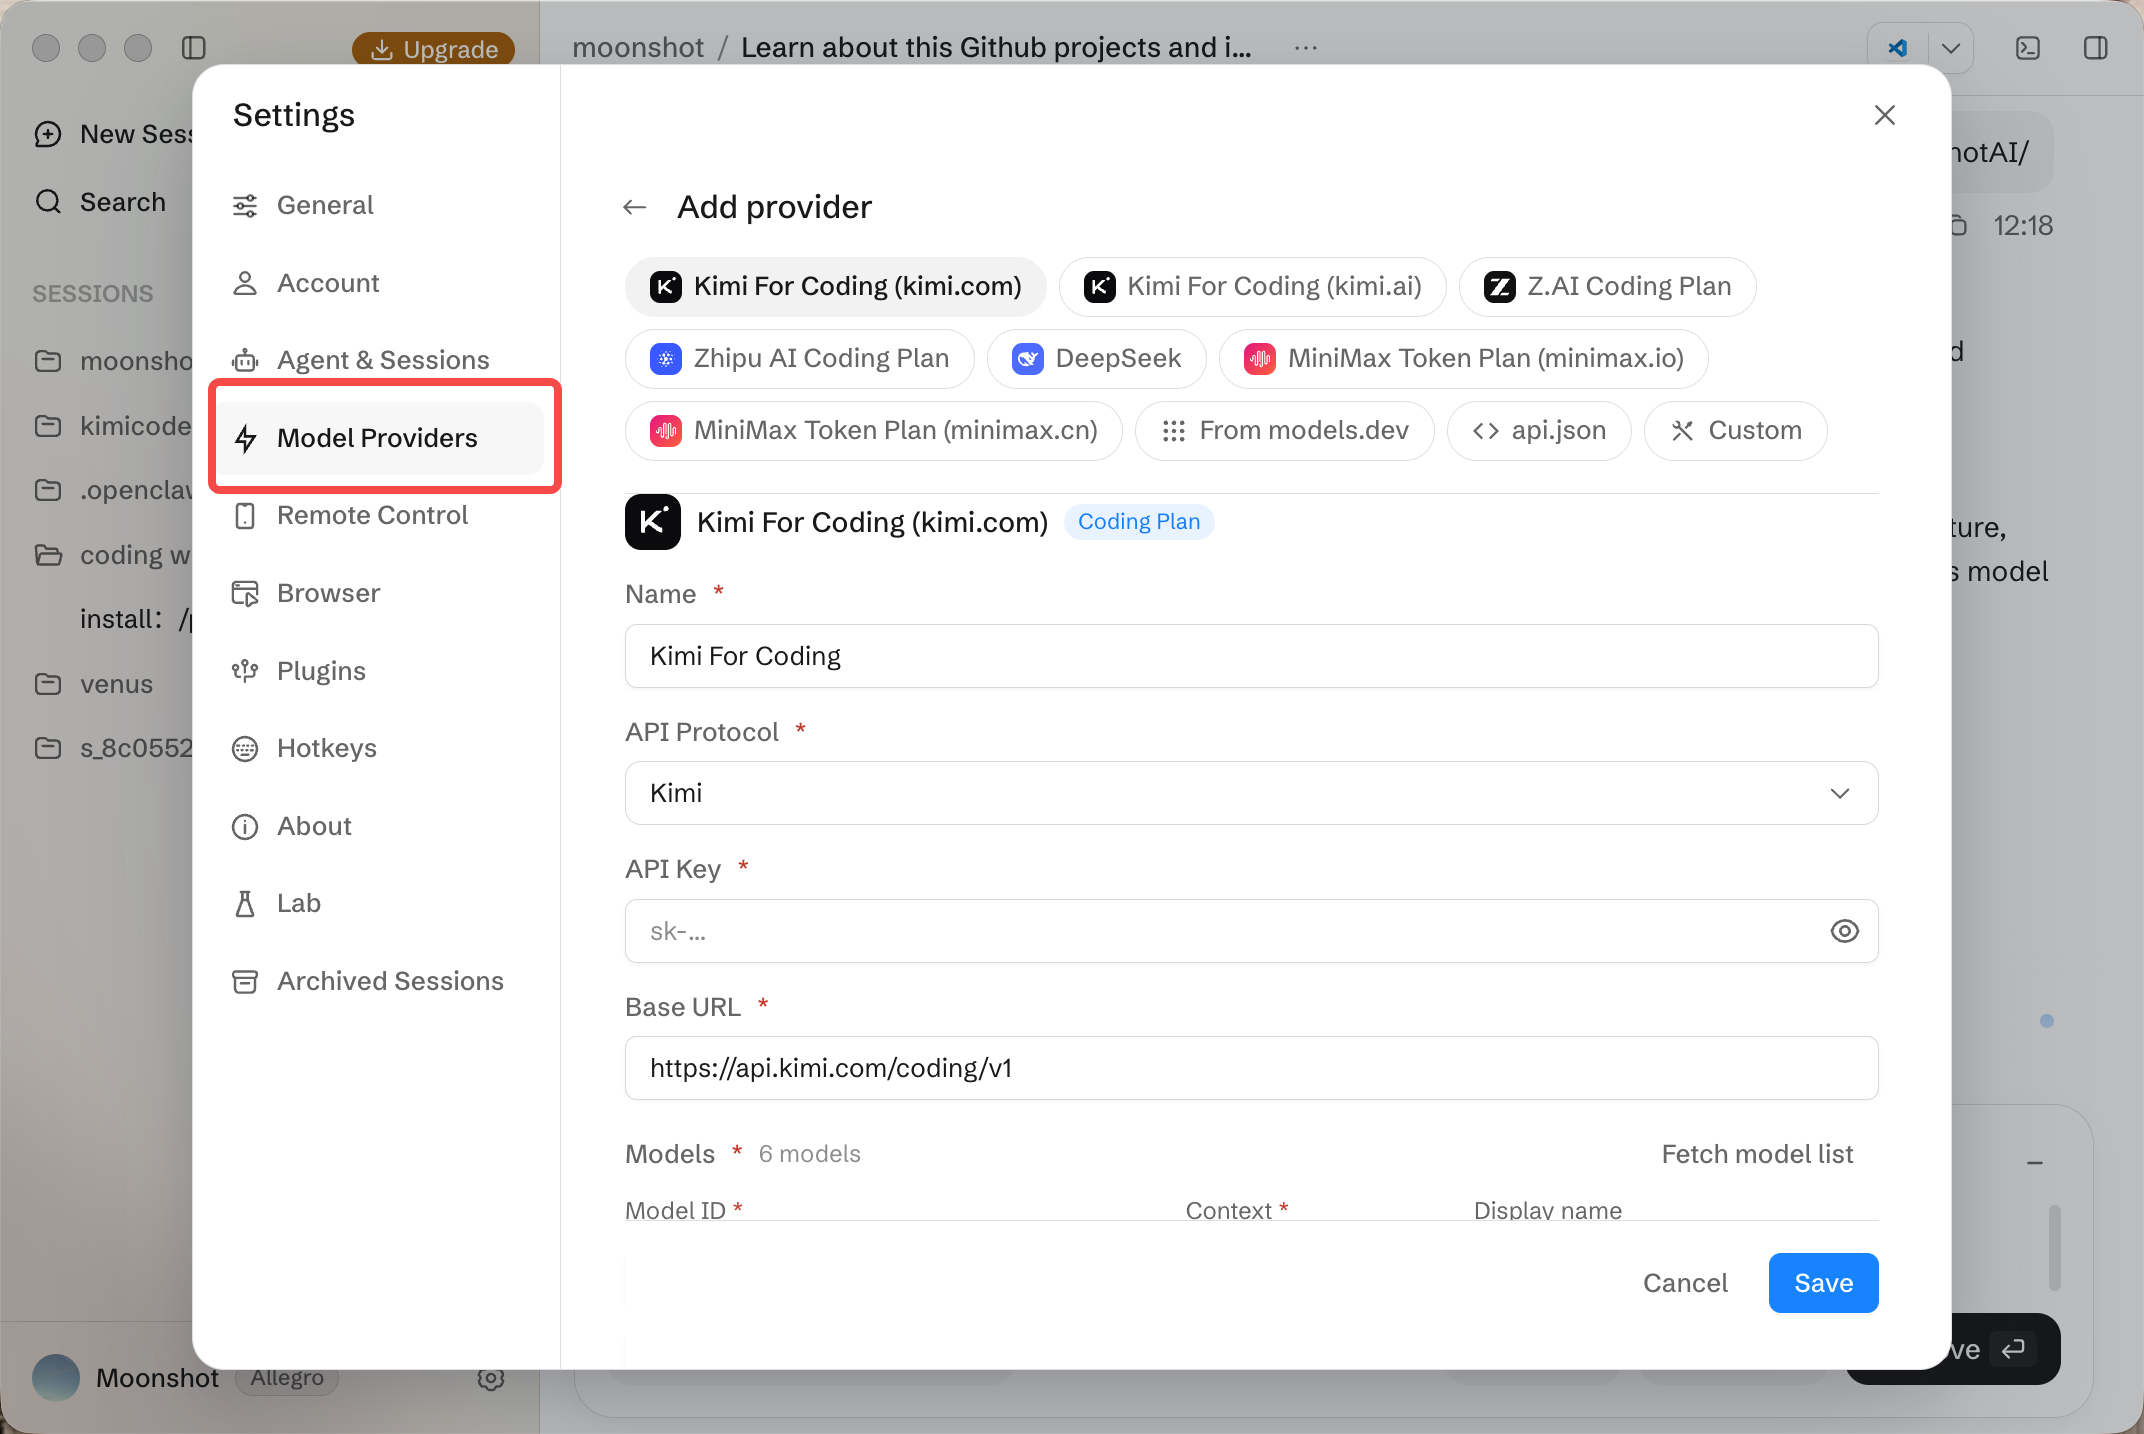Open in VS Code icon in the toolbar

(1897, 48)
